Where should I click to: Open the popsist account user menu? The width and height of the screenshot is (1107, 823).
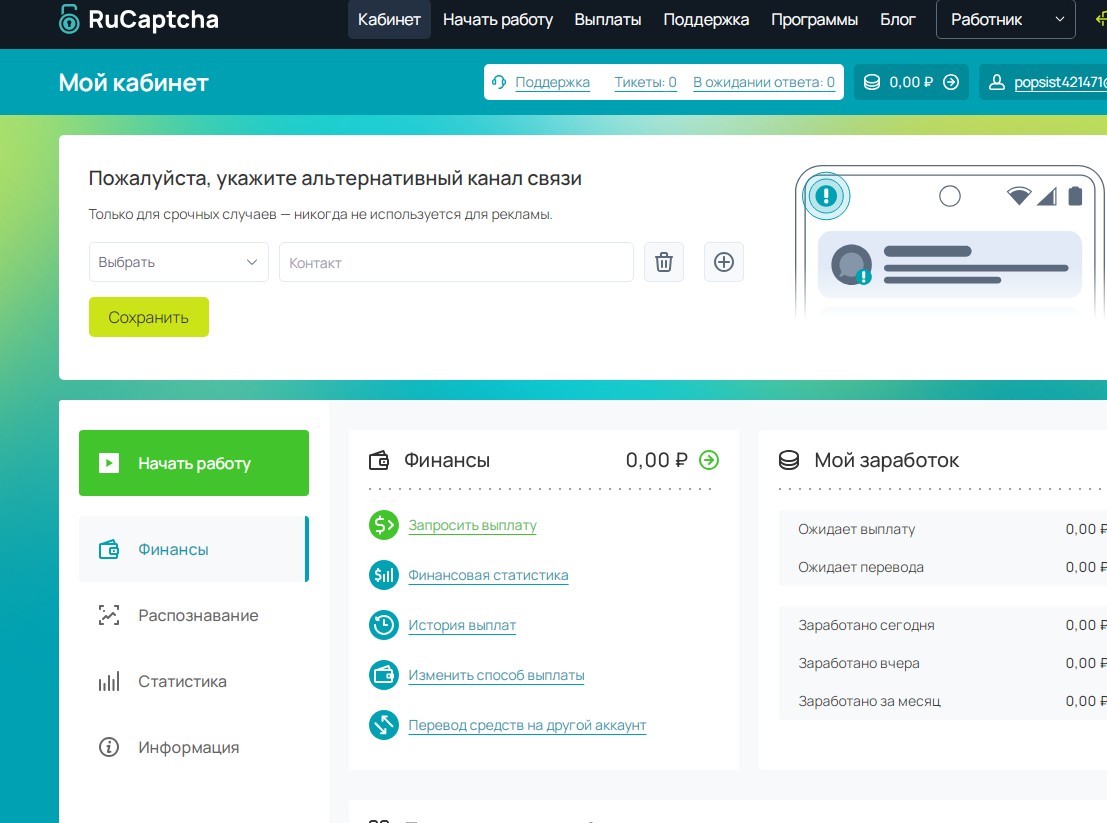pos(1045,82)
